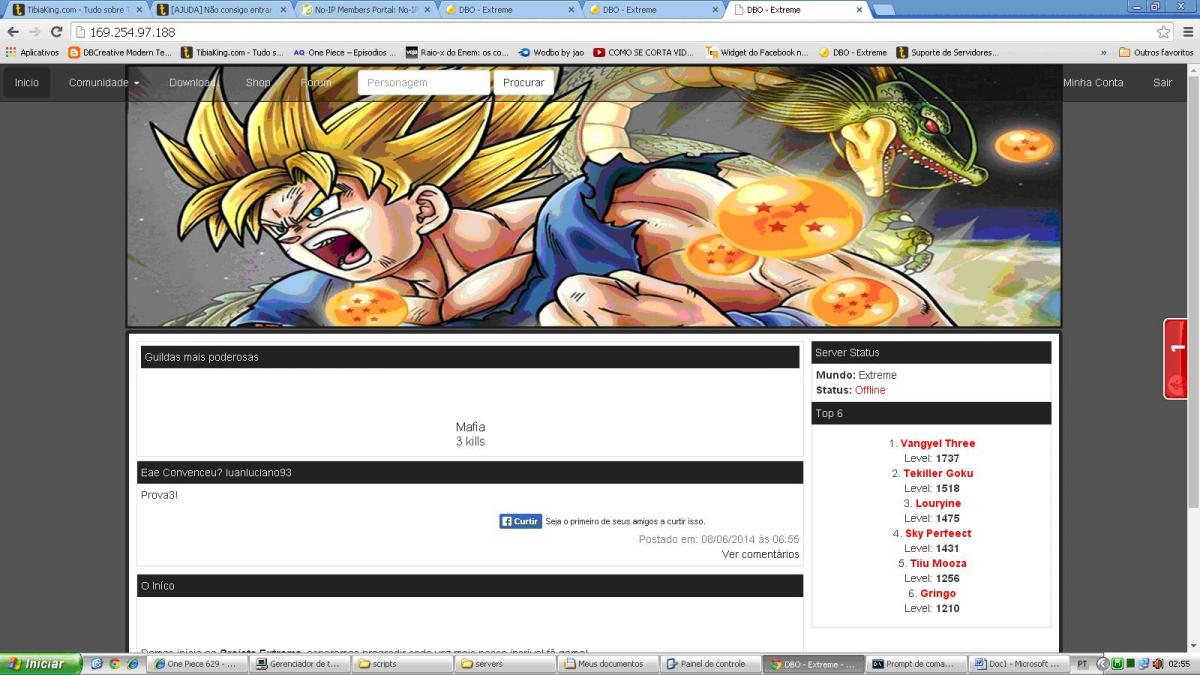Open the Raio-x do Enem bookmark

pyautogui.click(x=457, y=52)
